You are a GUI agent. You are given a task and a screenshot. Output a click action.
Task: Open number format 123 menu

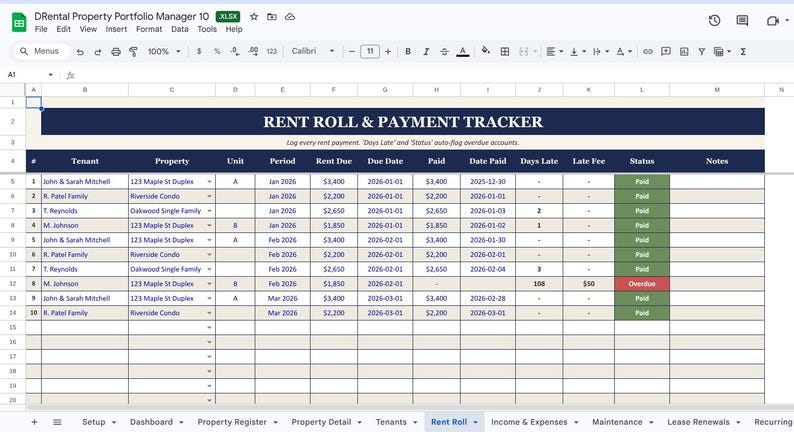point(271,52)
